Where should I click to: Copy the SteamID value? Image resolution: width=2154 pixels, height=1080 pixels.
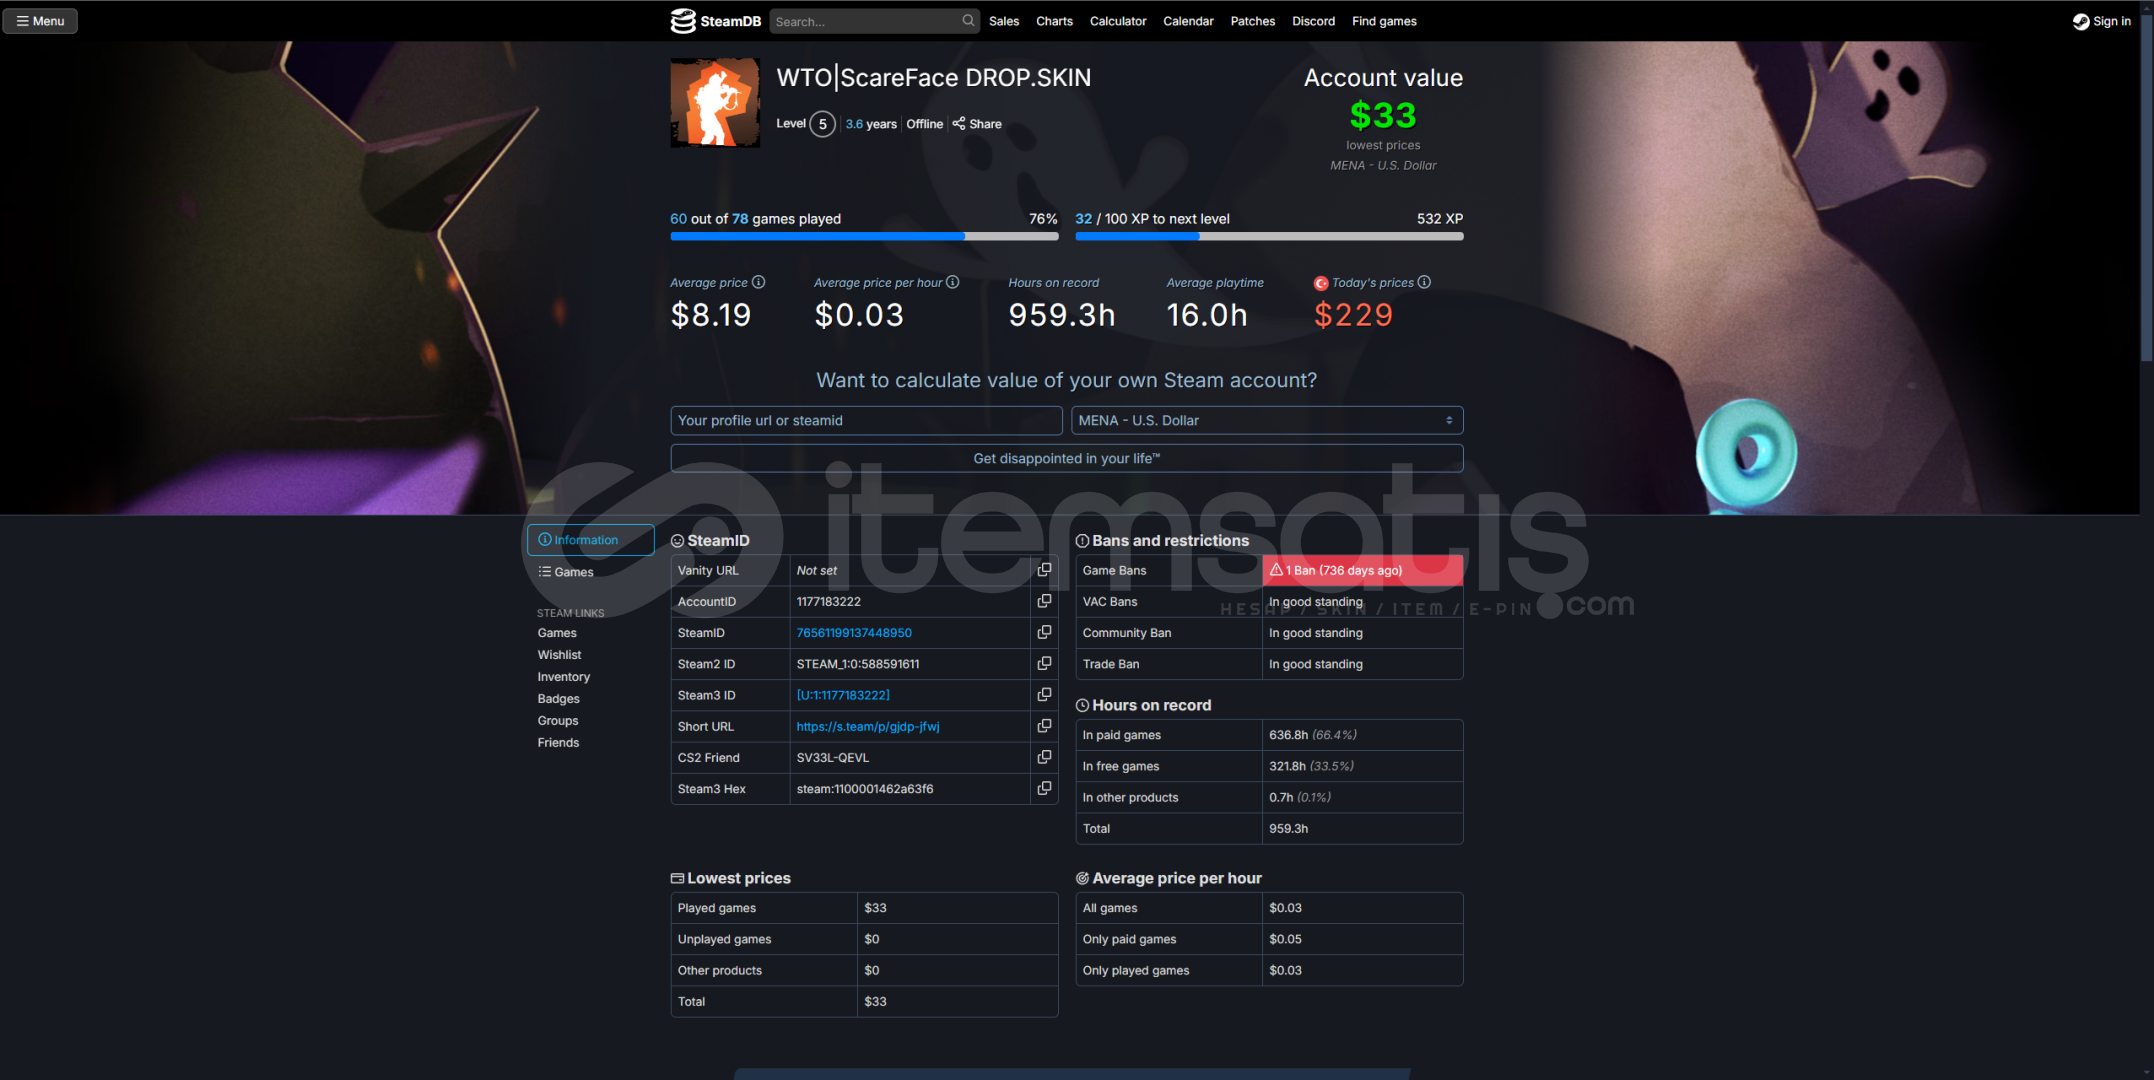tap(1044, 632)
